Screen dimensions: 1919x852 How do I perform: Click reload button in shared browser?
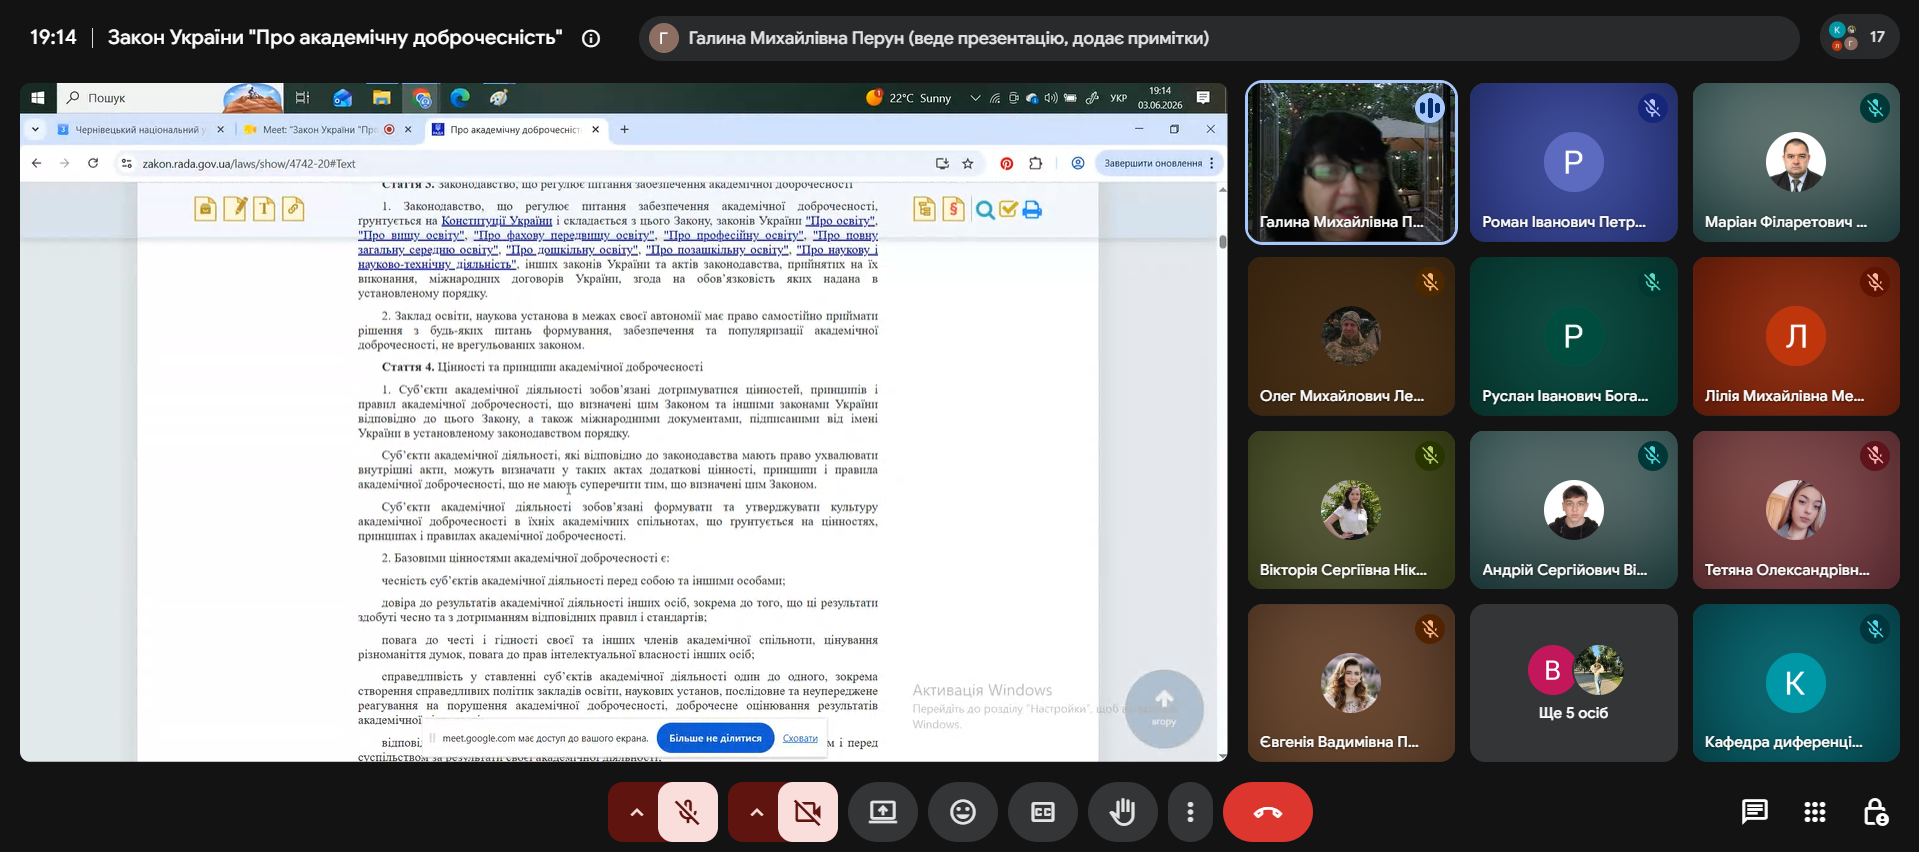tap(93, 163)
